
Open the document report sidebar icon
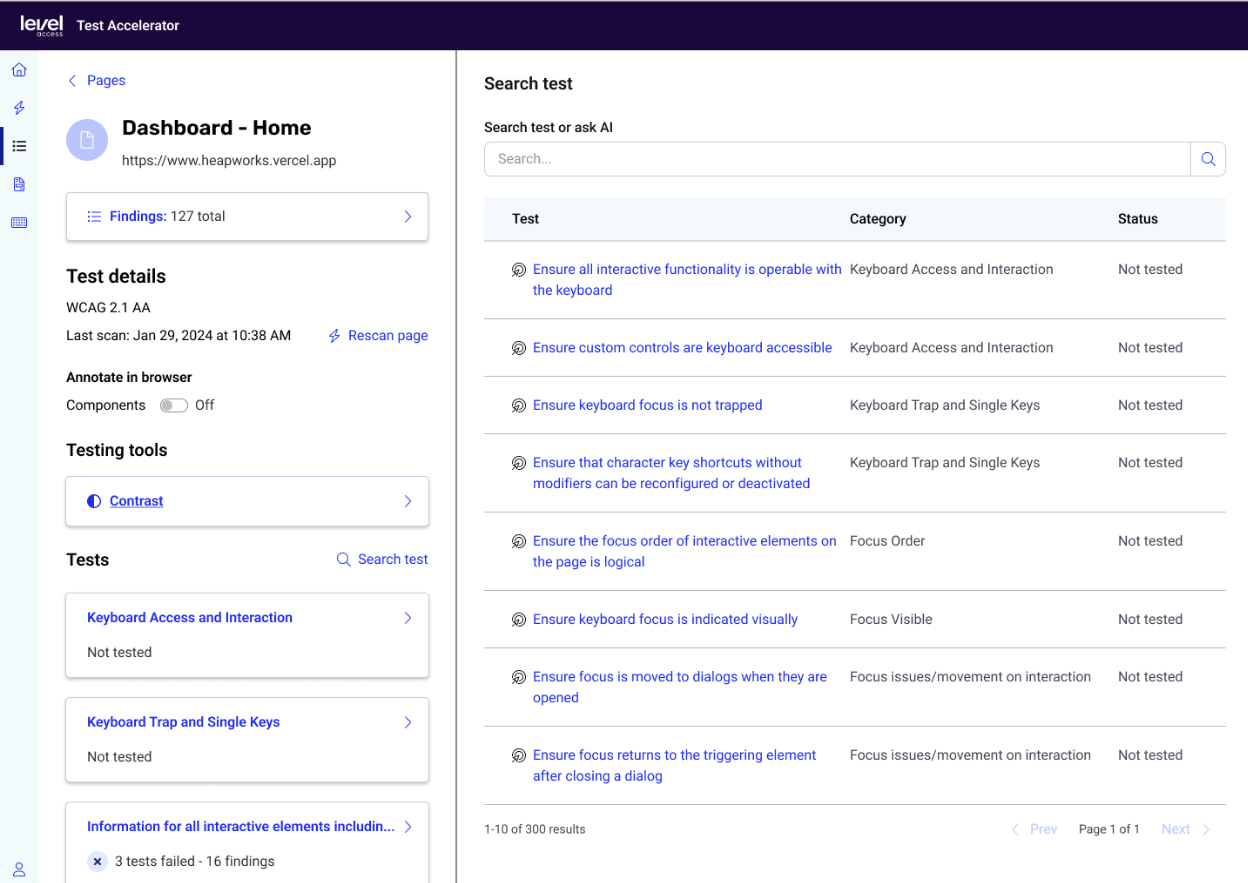(x=19, y=184)
